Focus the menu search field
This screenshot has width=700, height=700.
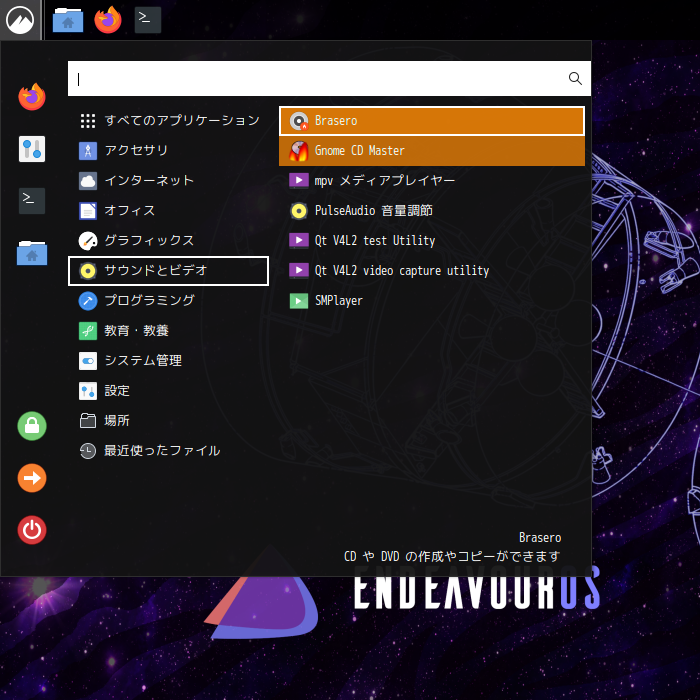(329, 79)
